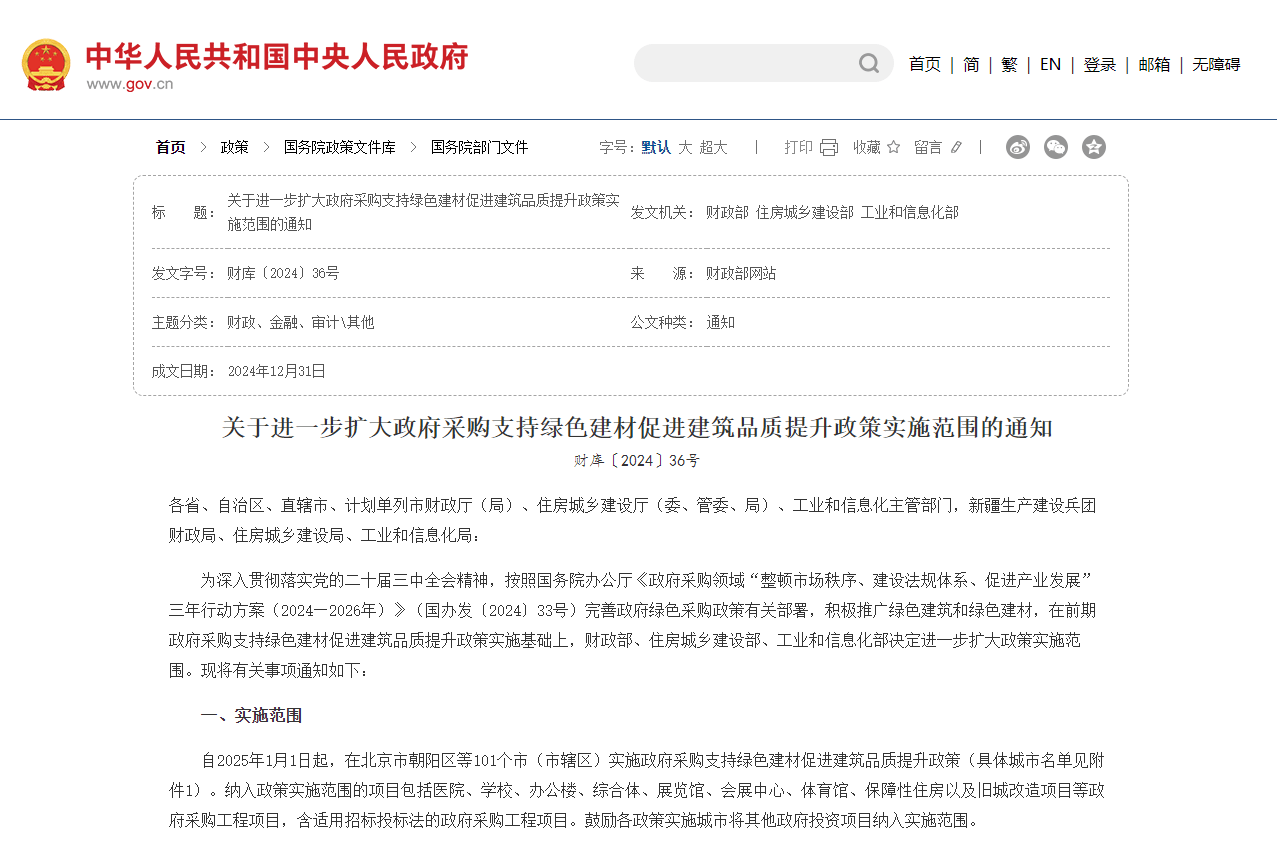Click the section heading 一、实施范围
The image size is (1277, 846).
point(251,716)
